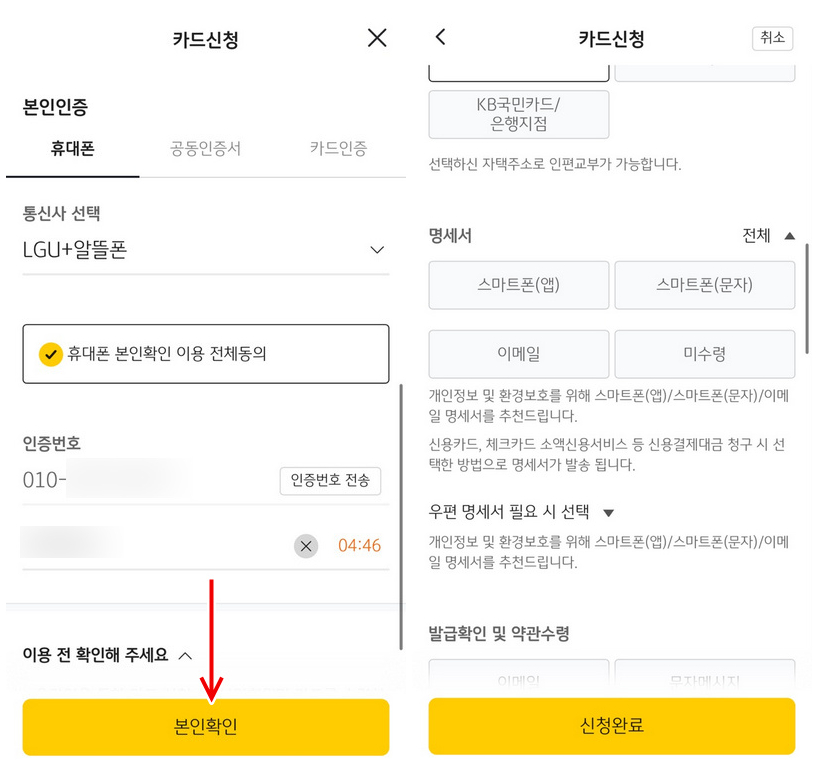Clear the verification code input using X icon
818x773 pixels.
306,546
